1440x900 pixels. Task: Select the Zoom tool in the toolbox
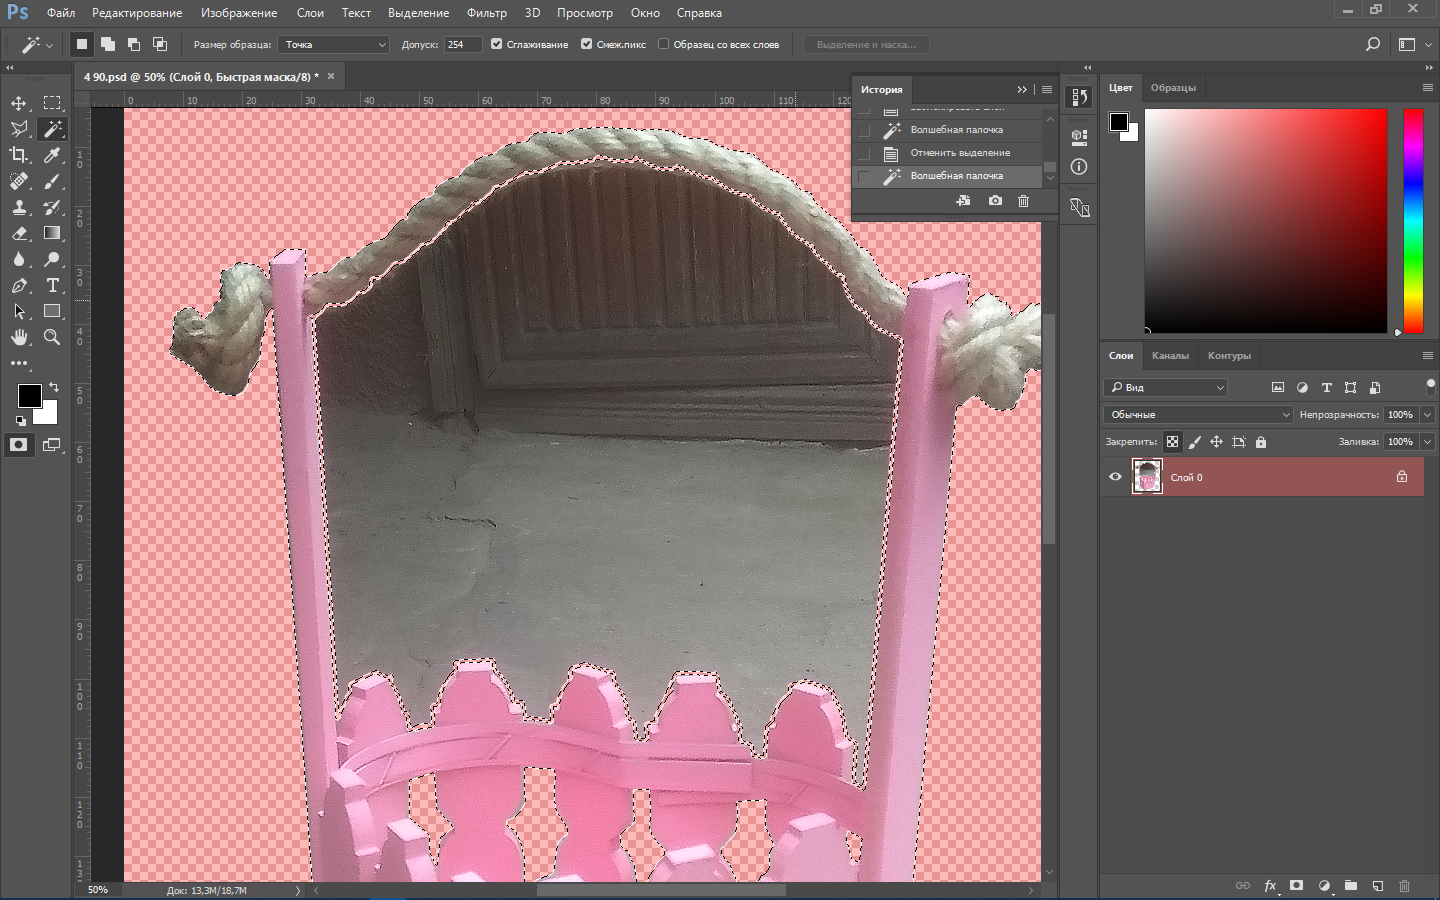(x=52, y=337)
